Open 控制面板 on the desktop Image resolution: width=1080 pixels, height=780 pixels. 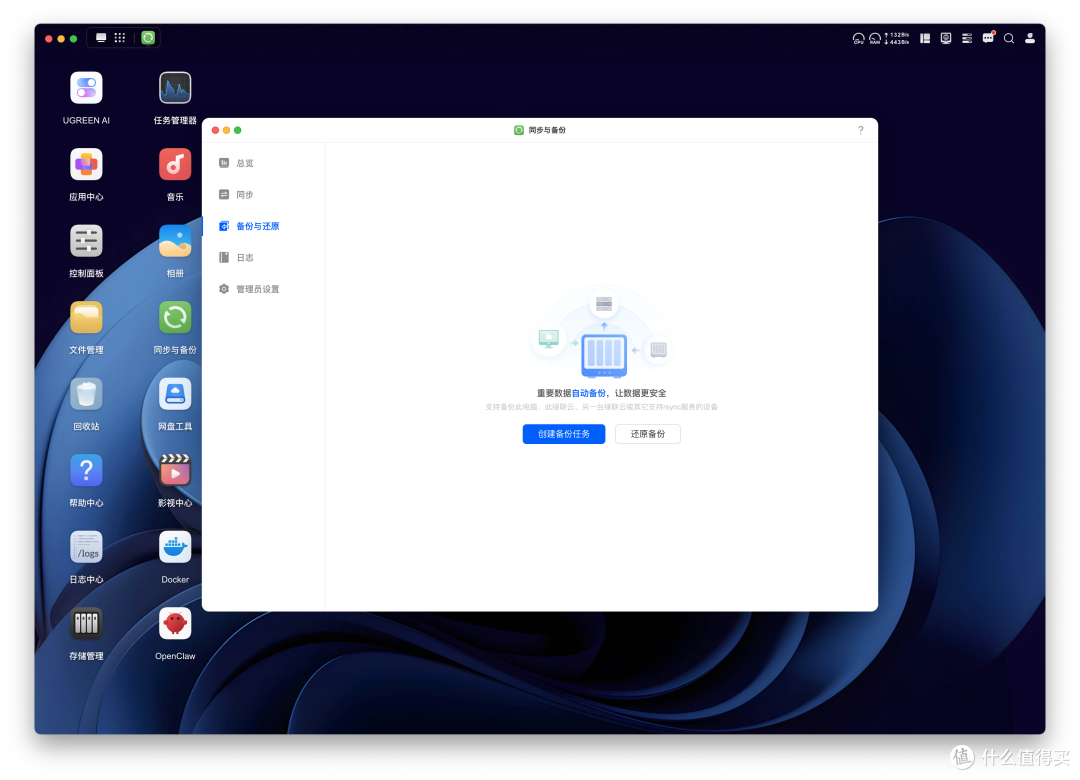click(86, 241)
